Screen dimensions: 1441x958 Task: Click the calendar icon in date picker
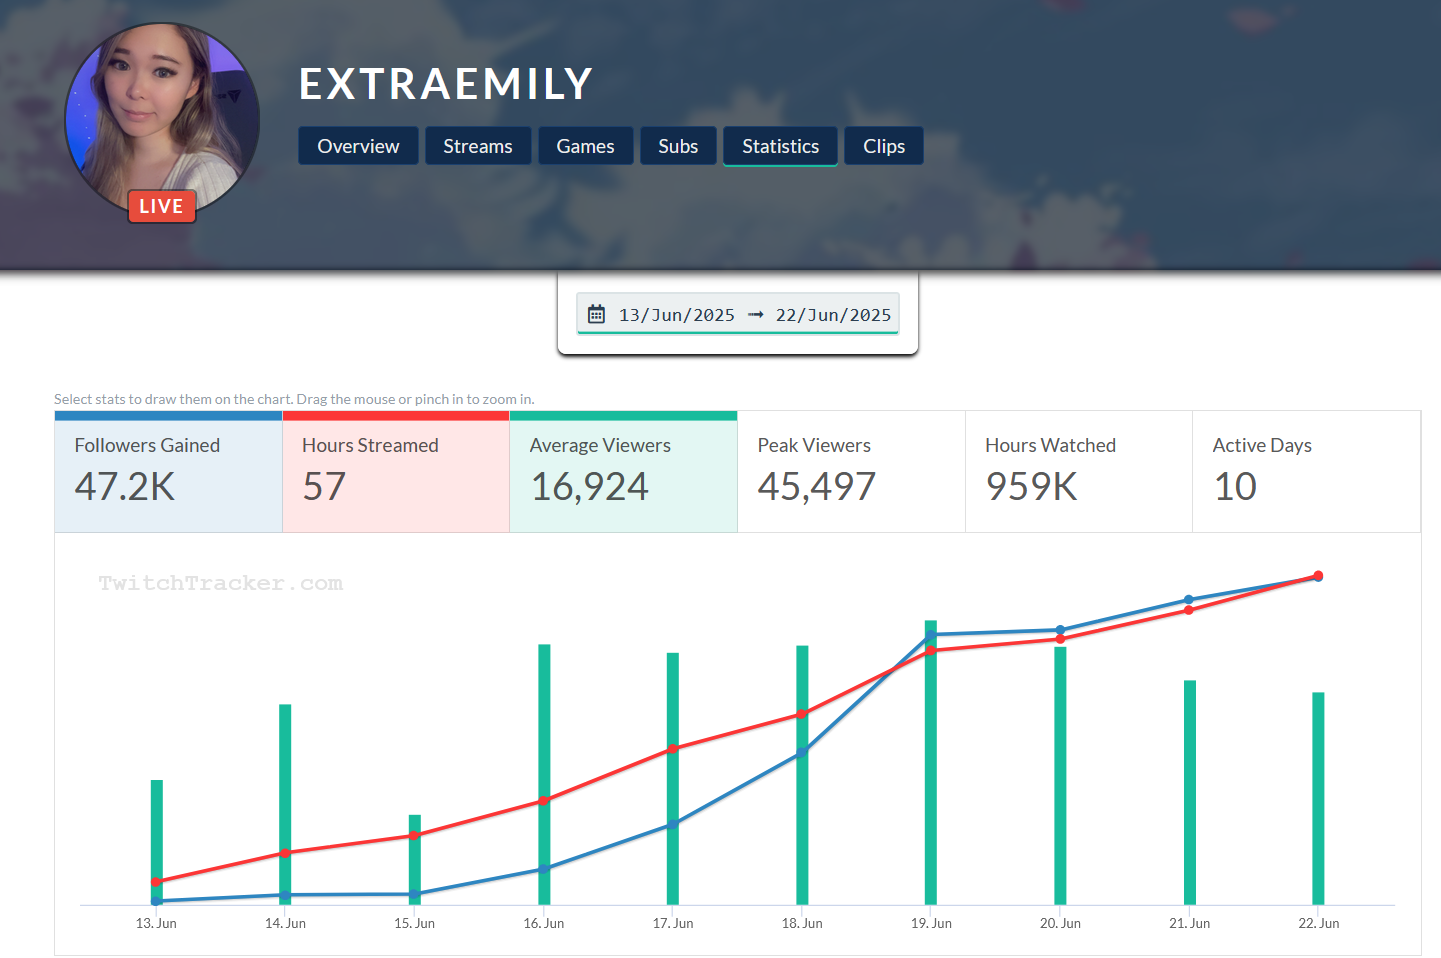coord(596,314)
